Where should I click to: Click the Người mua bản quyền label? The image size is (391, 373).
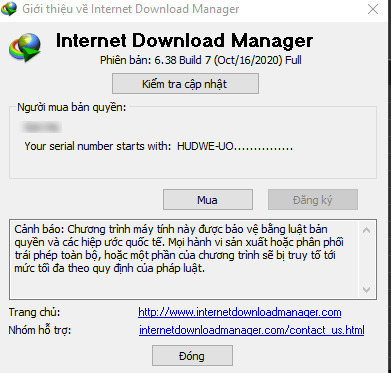point(72,107)
